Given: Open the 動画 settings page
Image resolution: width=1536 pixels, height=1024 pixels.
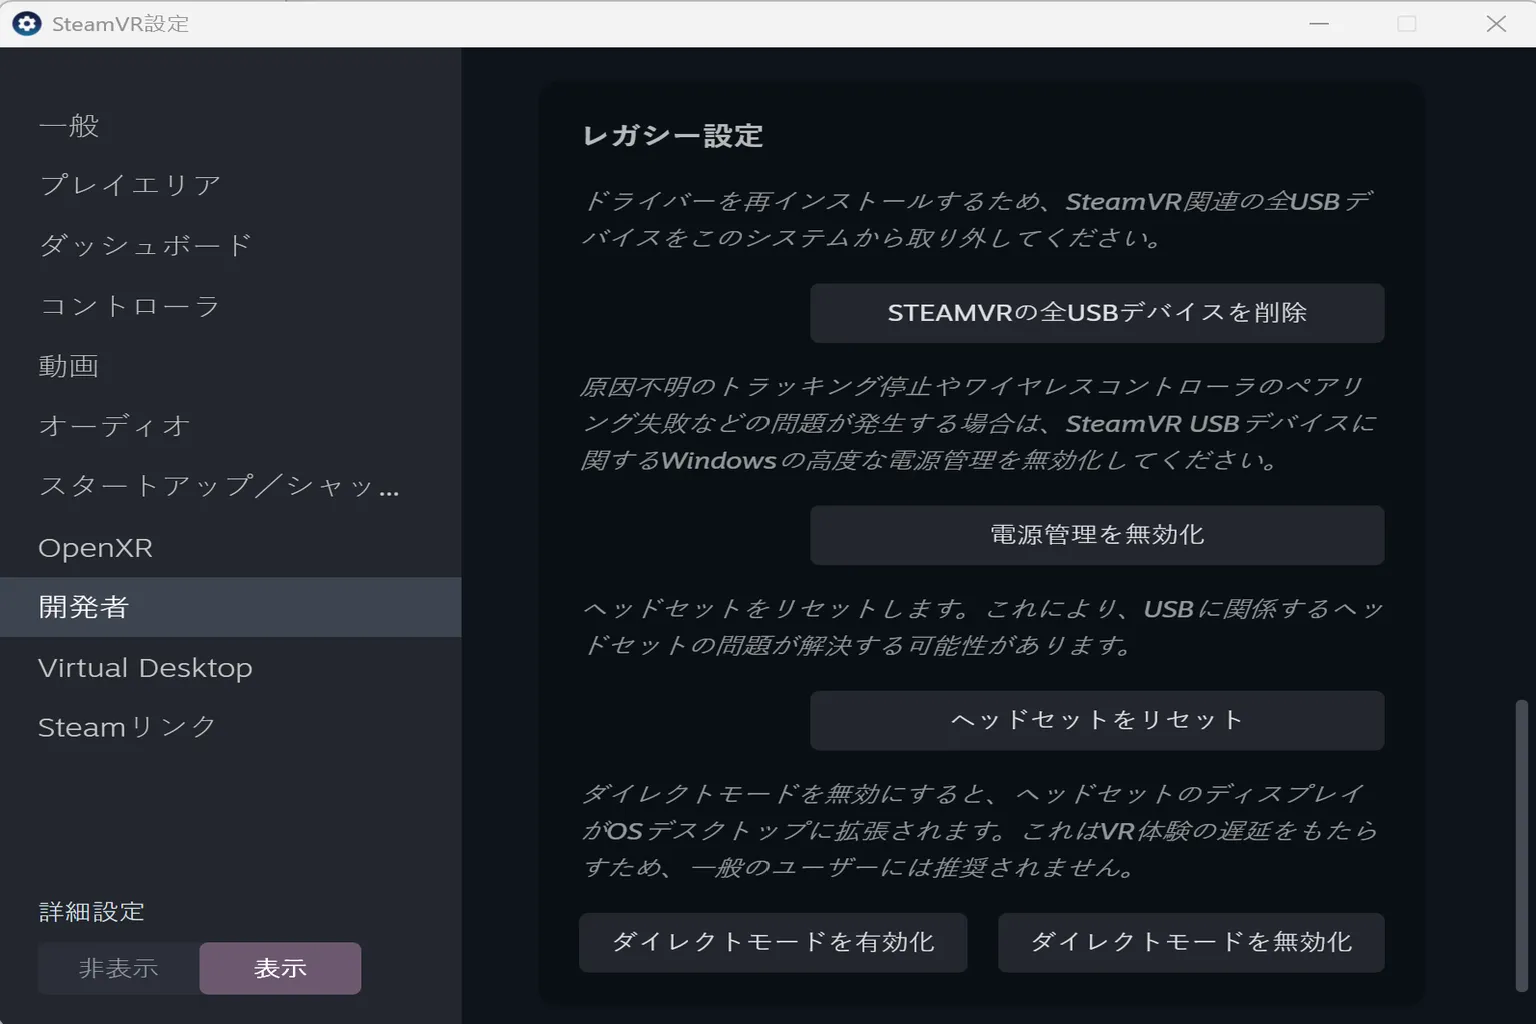Looking at the screenshot, I should [67, 366].
